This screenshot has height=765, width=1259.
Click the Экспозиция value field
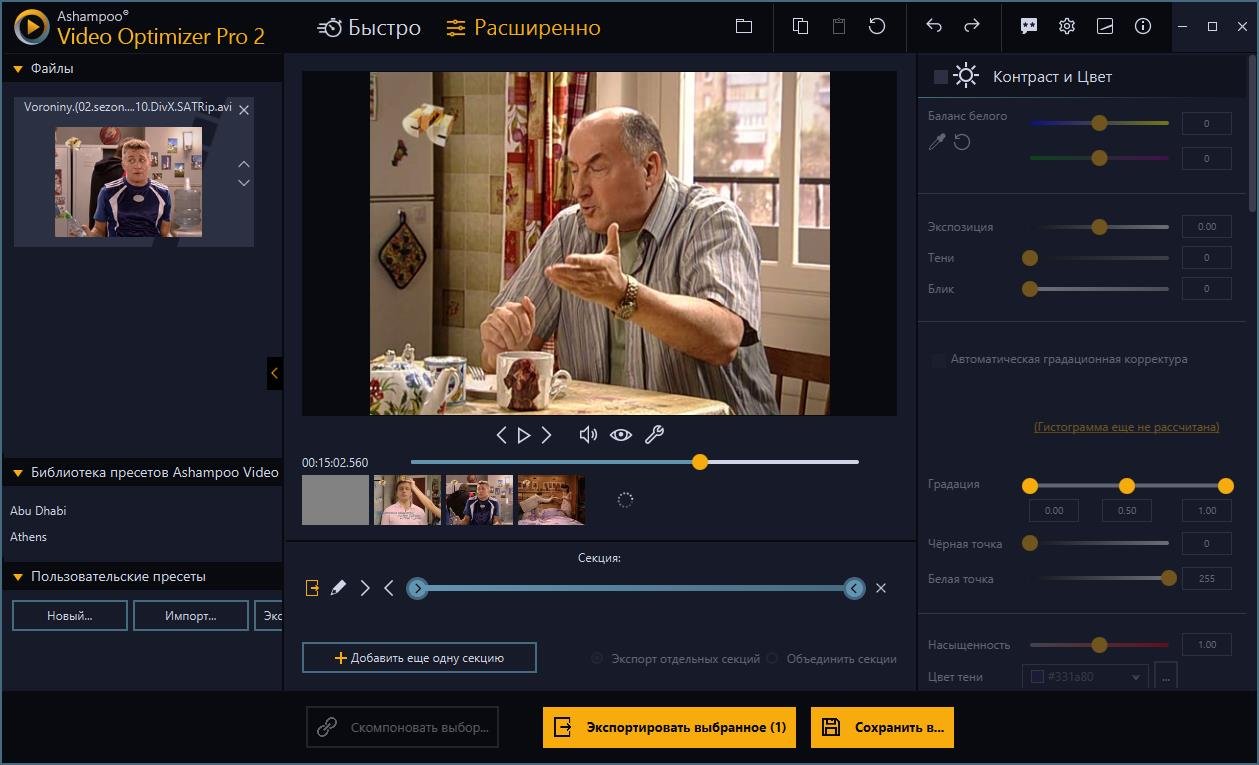pyautogui.click(x=1207, y=227)
